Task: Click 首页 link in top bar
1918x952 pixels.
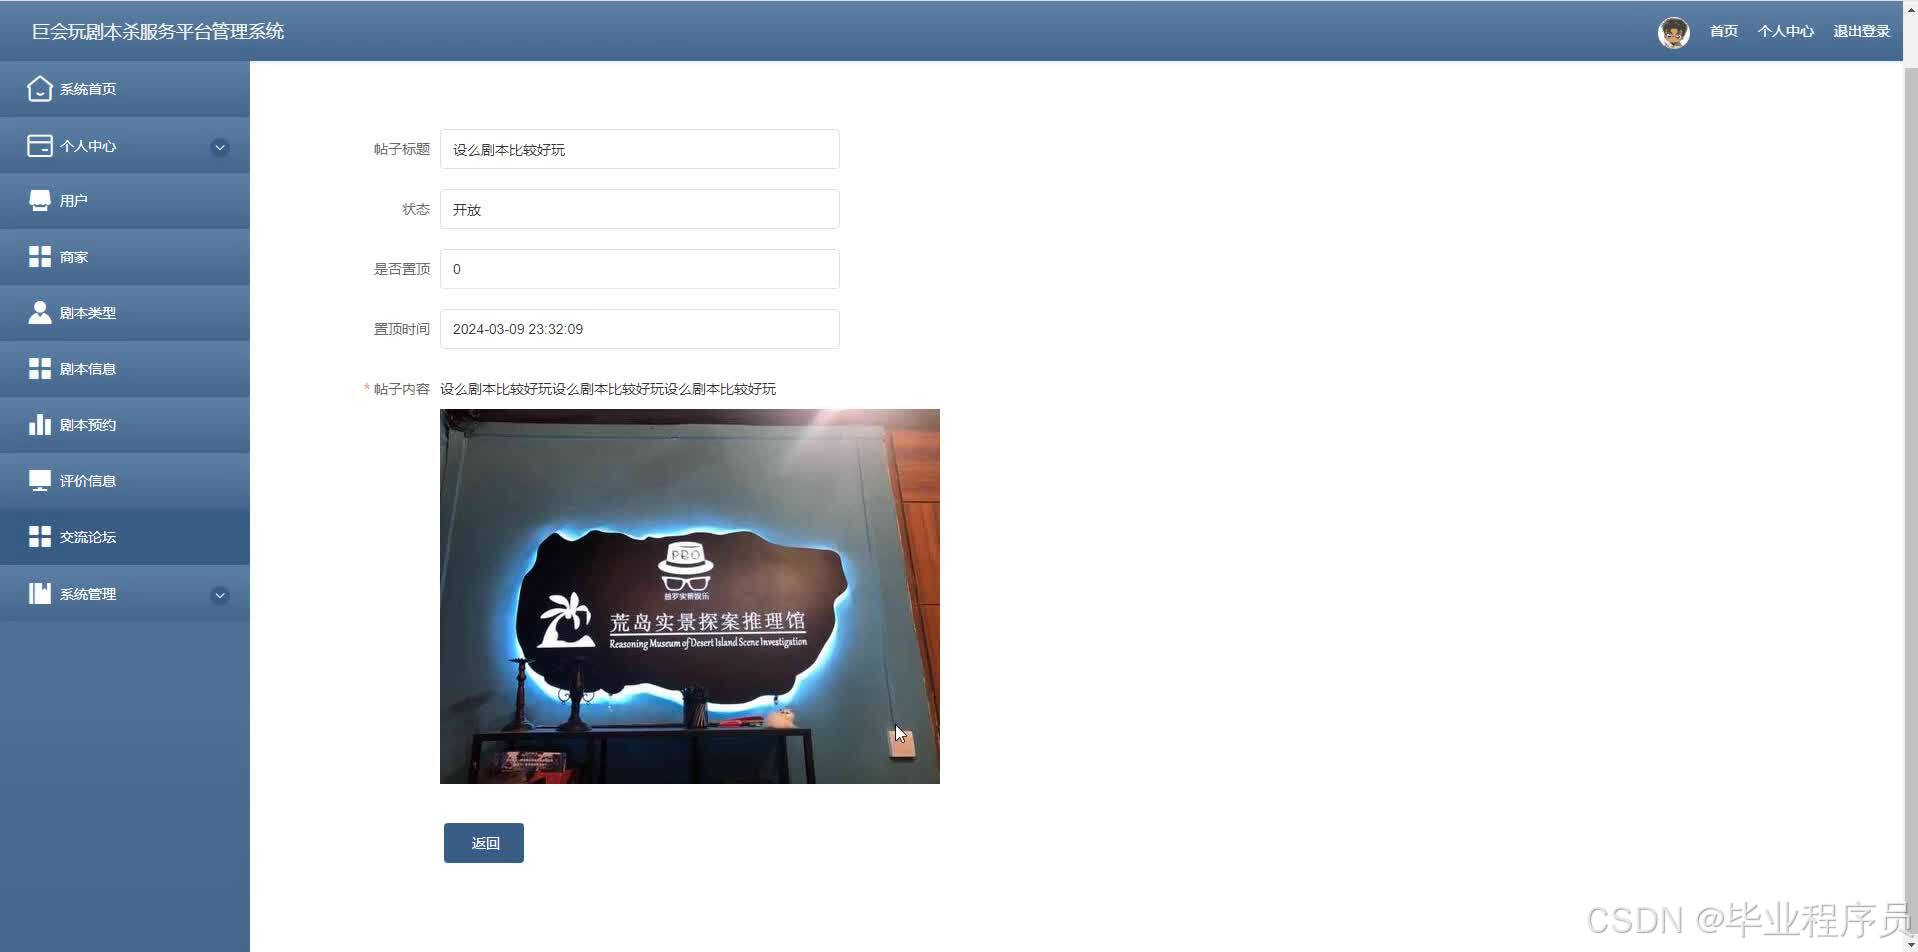Action: click(x=1723, y=32)
